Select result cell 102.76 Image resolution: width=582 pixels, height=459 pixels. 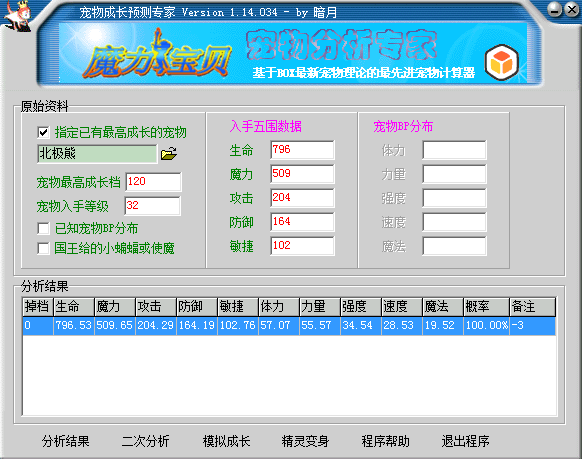[x=238, y=326]
